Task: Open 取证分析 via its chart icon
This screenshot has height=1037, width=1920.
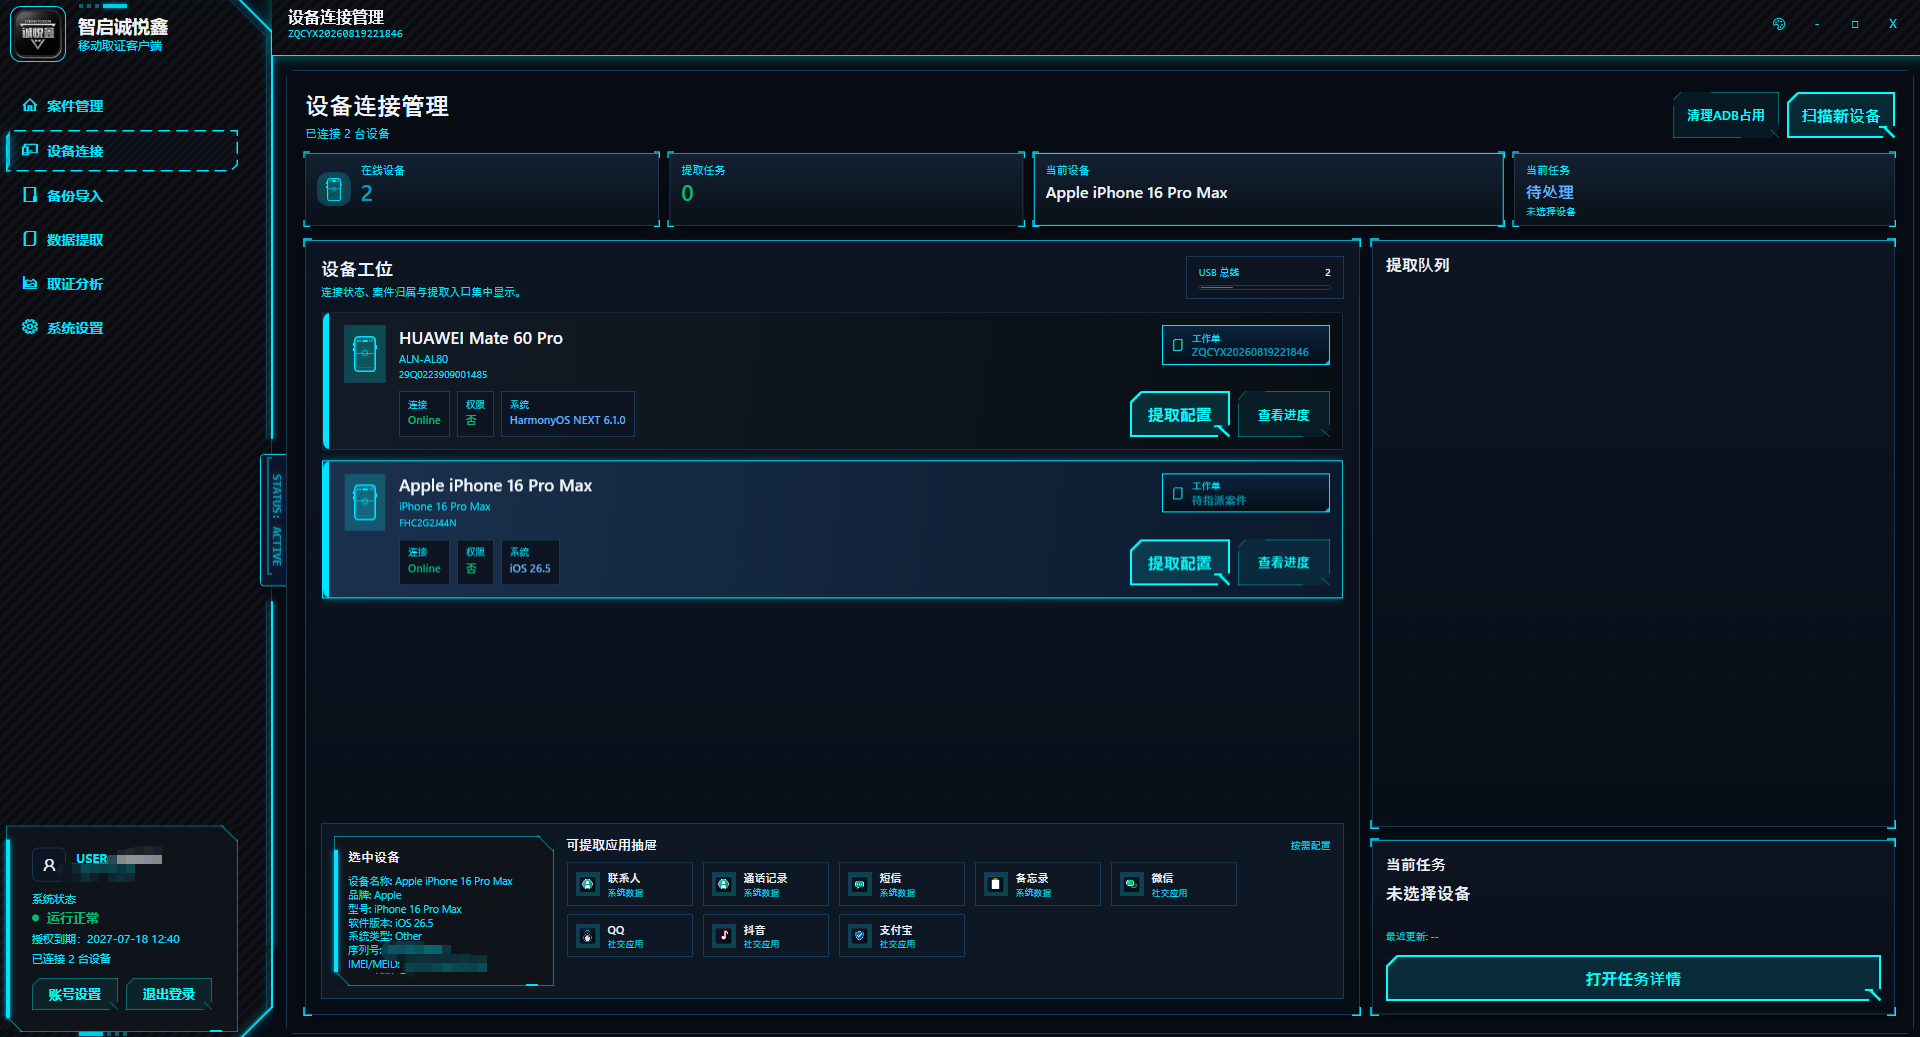Action: coord(30,284)
